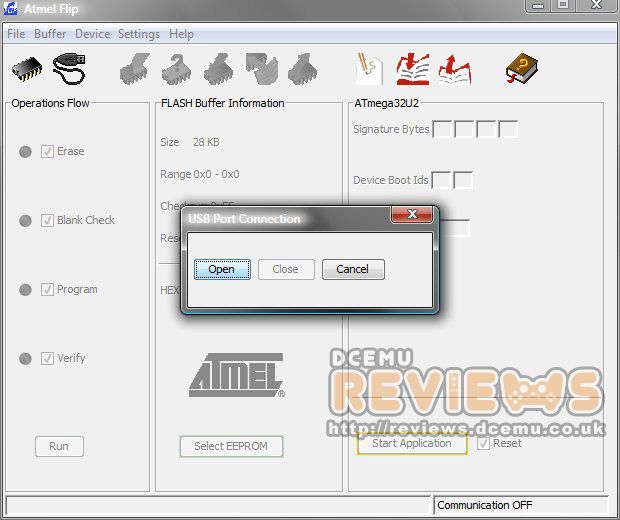620x520 pixels.
Task: Toggle the Blank Check checkbox
Action: (x=47, y=220)
